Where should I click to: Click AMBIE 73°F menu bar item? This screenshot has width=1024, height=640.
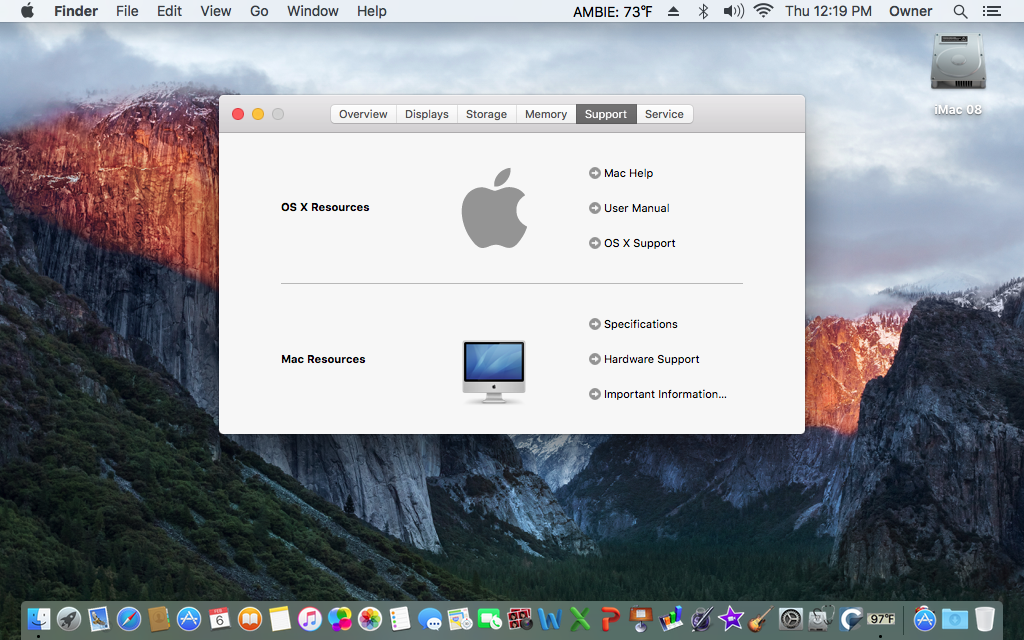coord(613,11)
